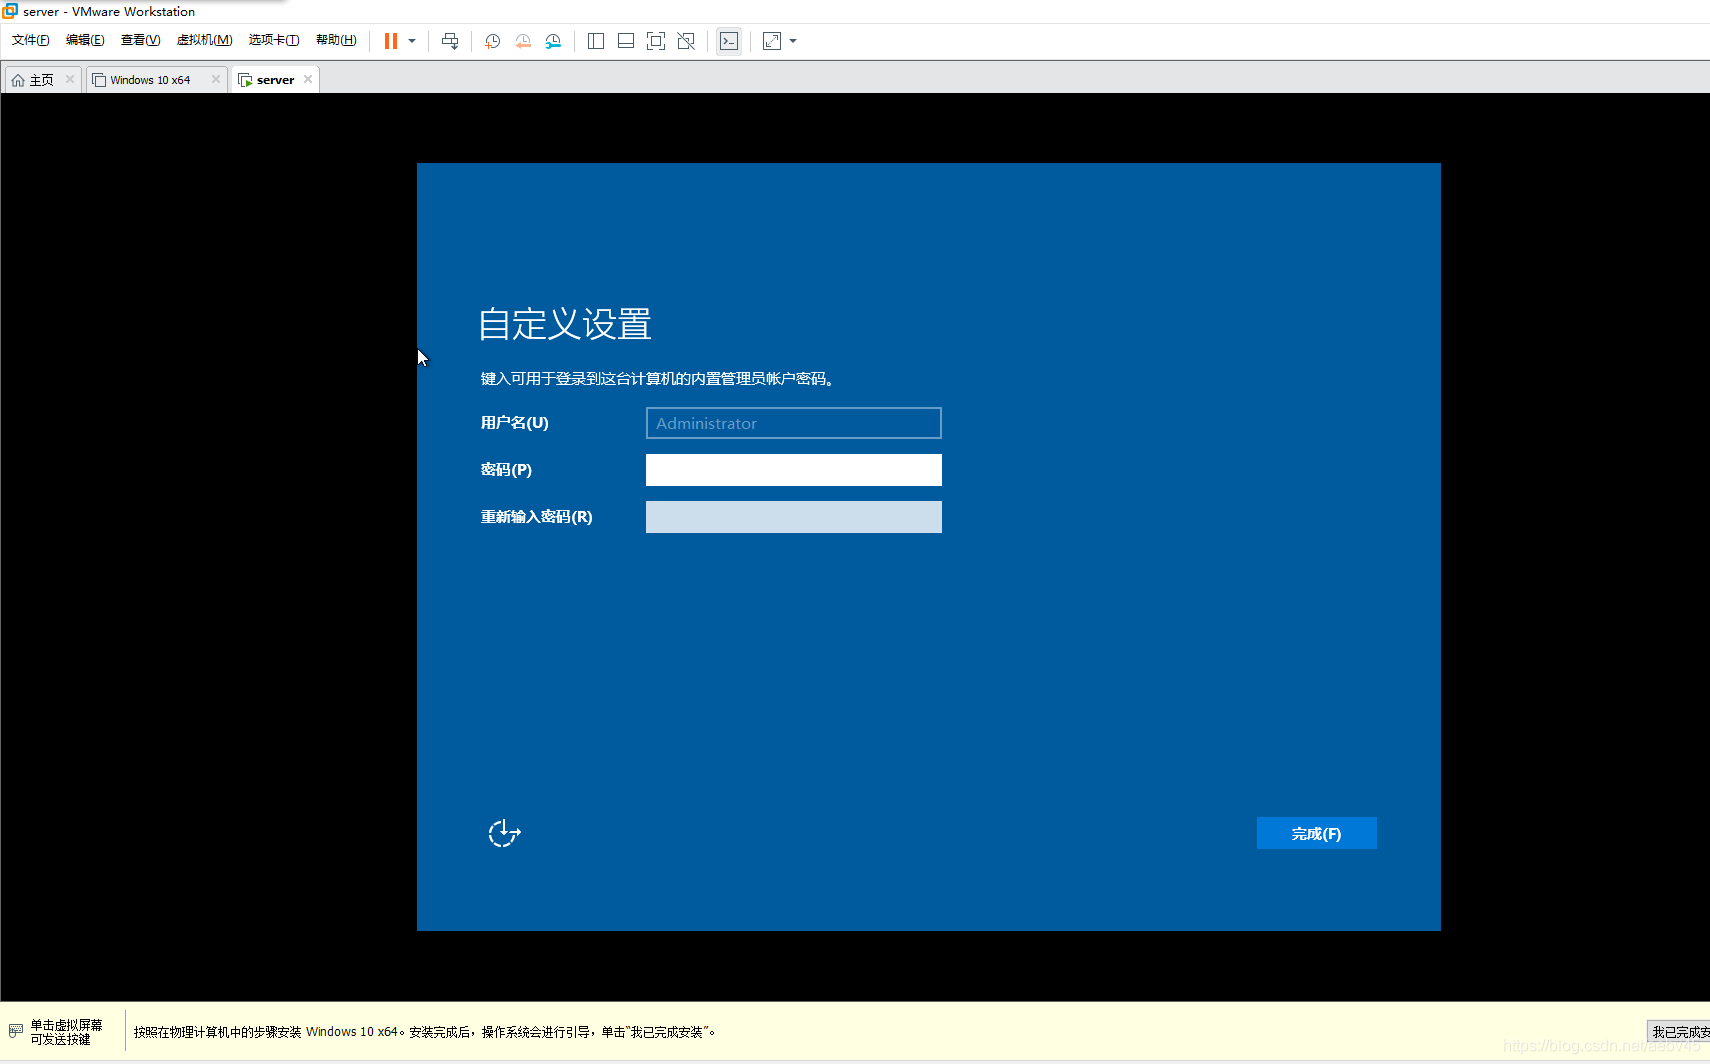Open the ease of access icon

(504, 833)
